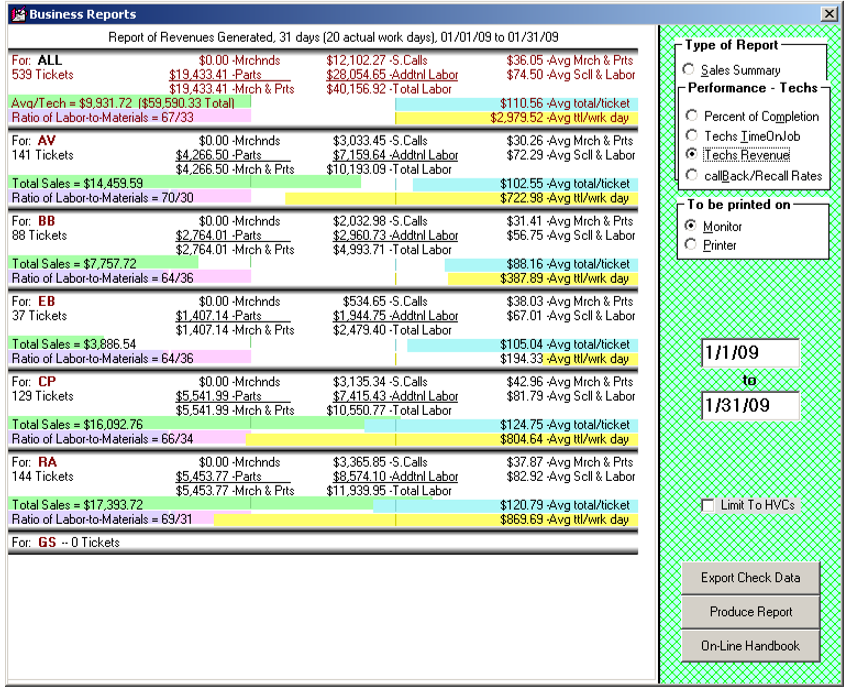Select Techs Revenue radio button
The height and width of the screenshot is (697, 845).
tap(691, 155)
